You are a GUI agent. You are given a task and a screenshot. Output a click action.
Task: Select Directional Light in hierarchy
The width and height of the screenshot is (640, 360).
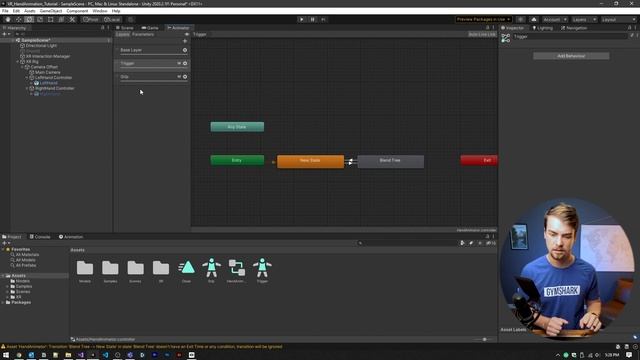pyautogui.click(x=41, y=46)
